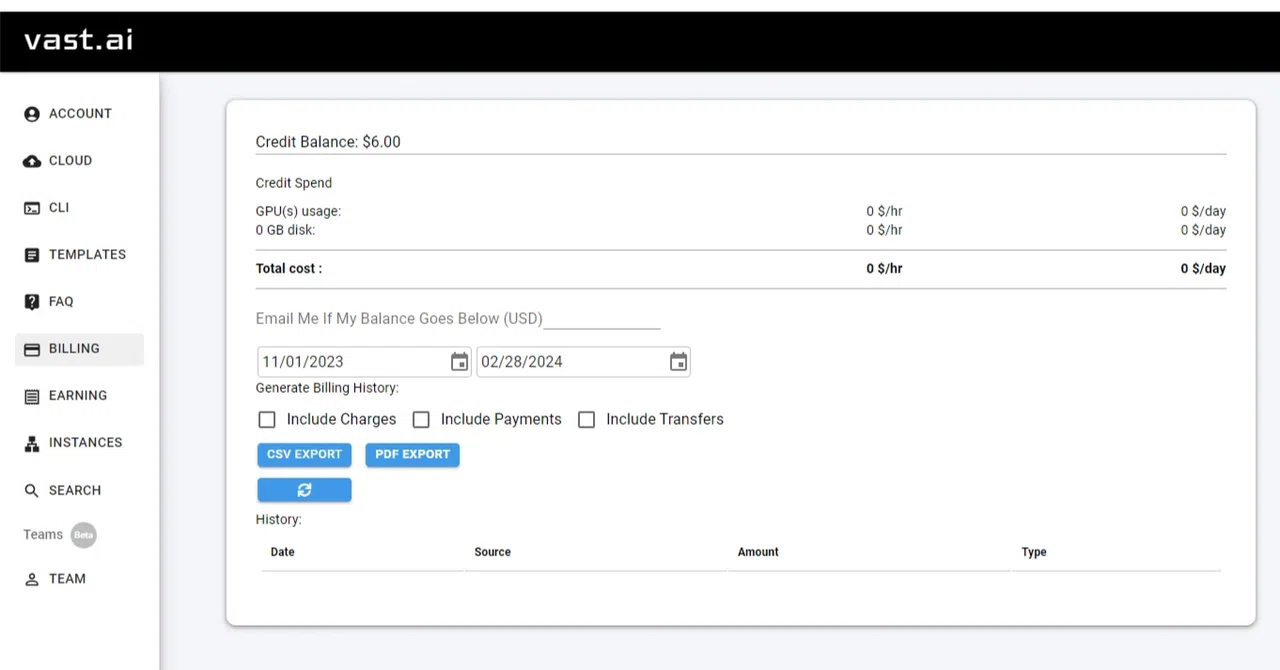1280x670 pixels.
Task: Refresh billing history with sync button
Action: point(304,490)
